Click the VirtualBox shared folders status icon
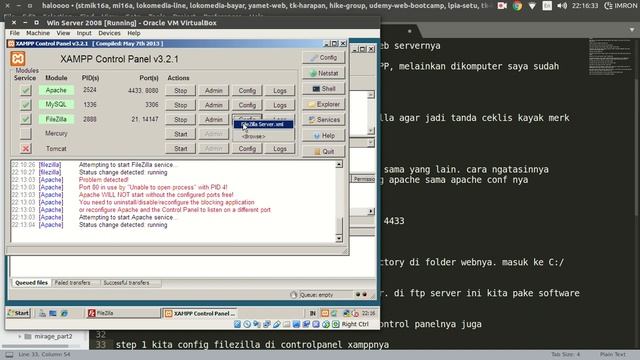 coord(287,324)
